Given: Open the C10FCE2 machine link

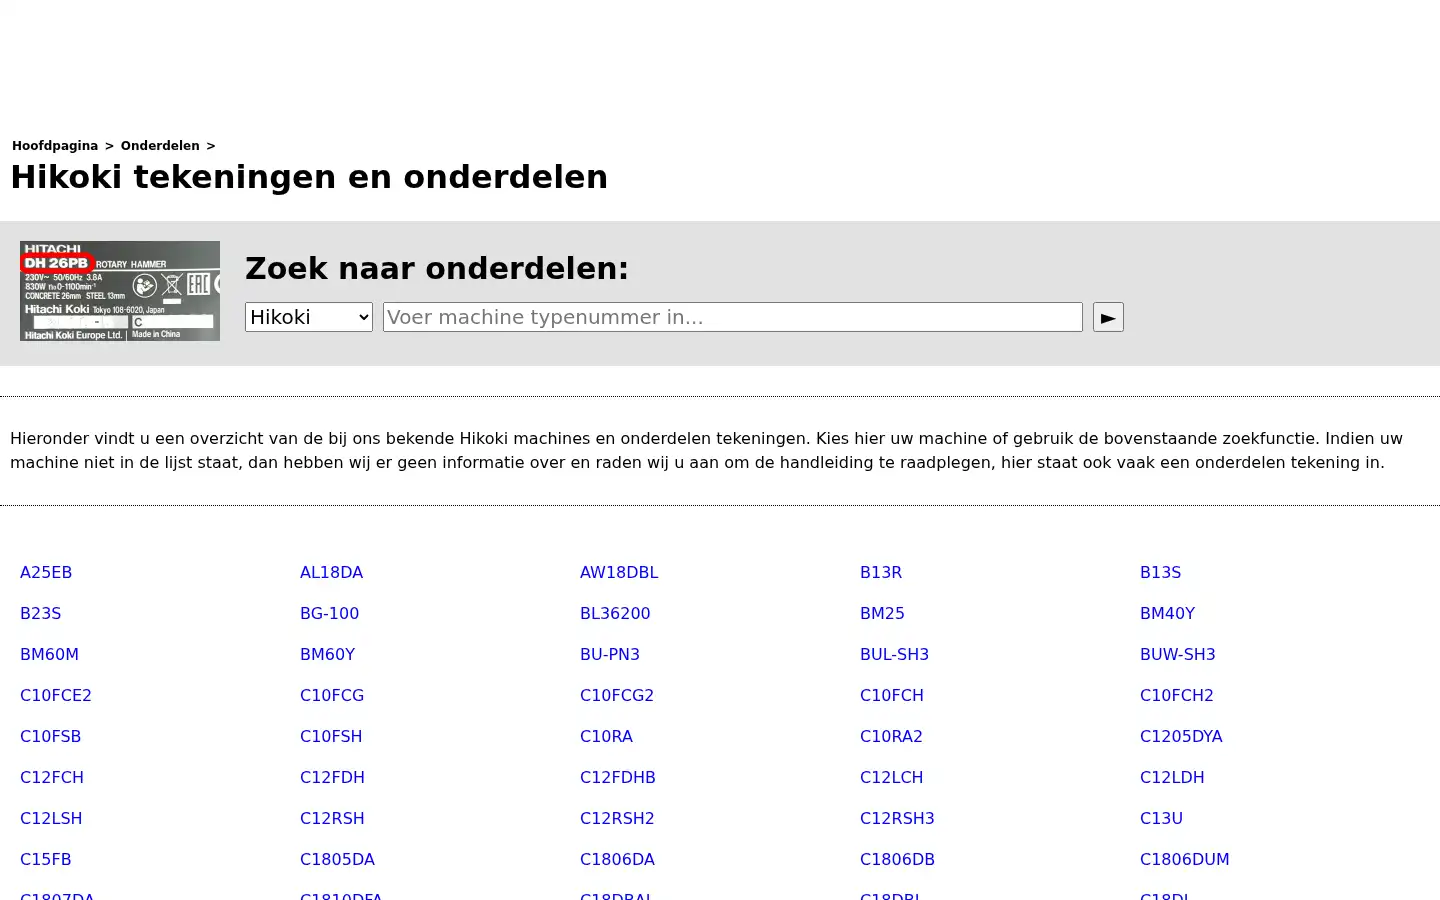Looking at the screenshot, I should click(56, 696).
